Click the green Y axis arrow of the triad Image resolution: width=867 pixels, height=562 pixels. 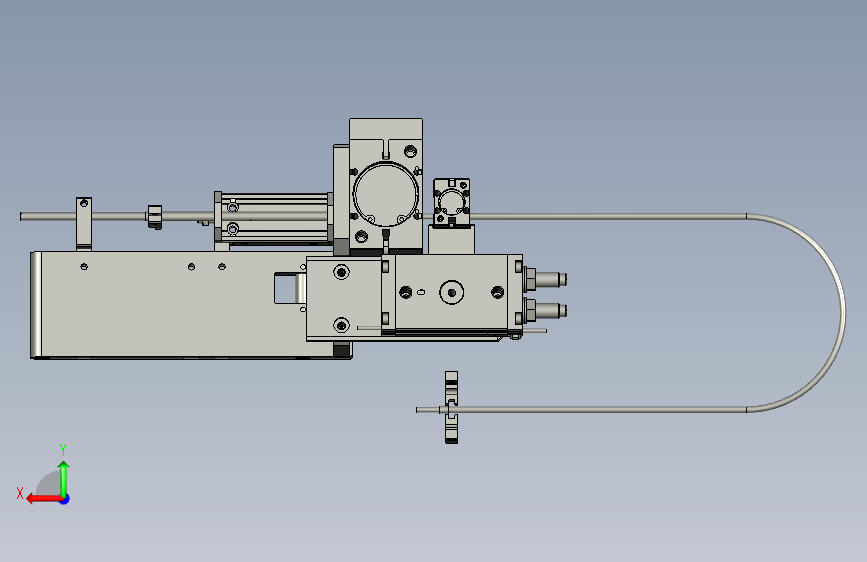tap(64, 480)
